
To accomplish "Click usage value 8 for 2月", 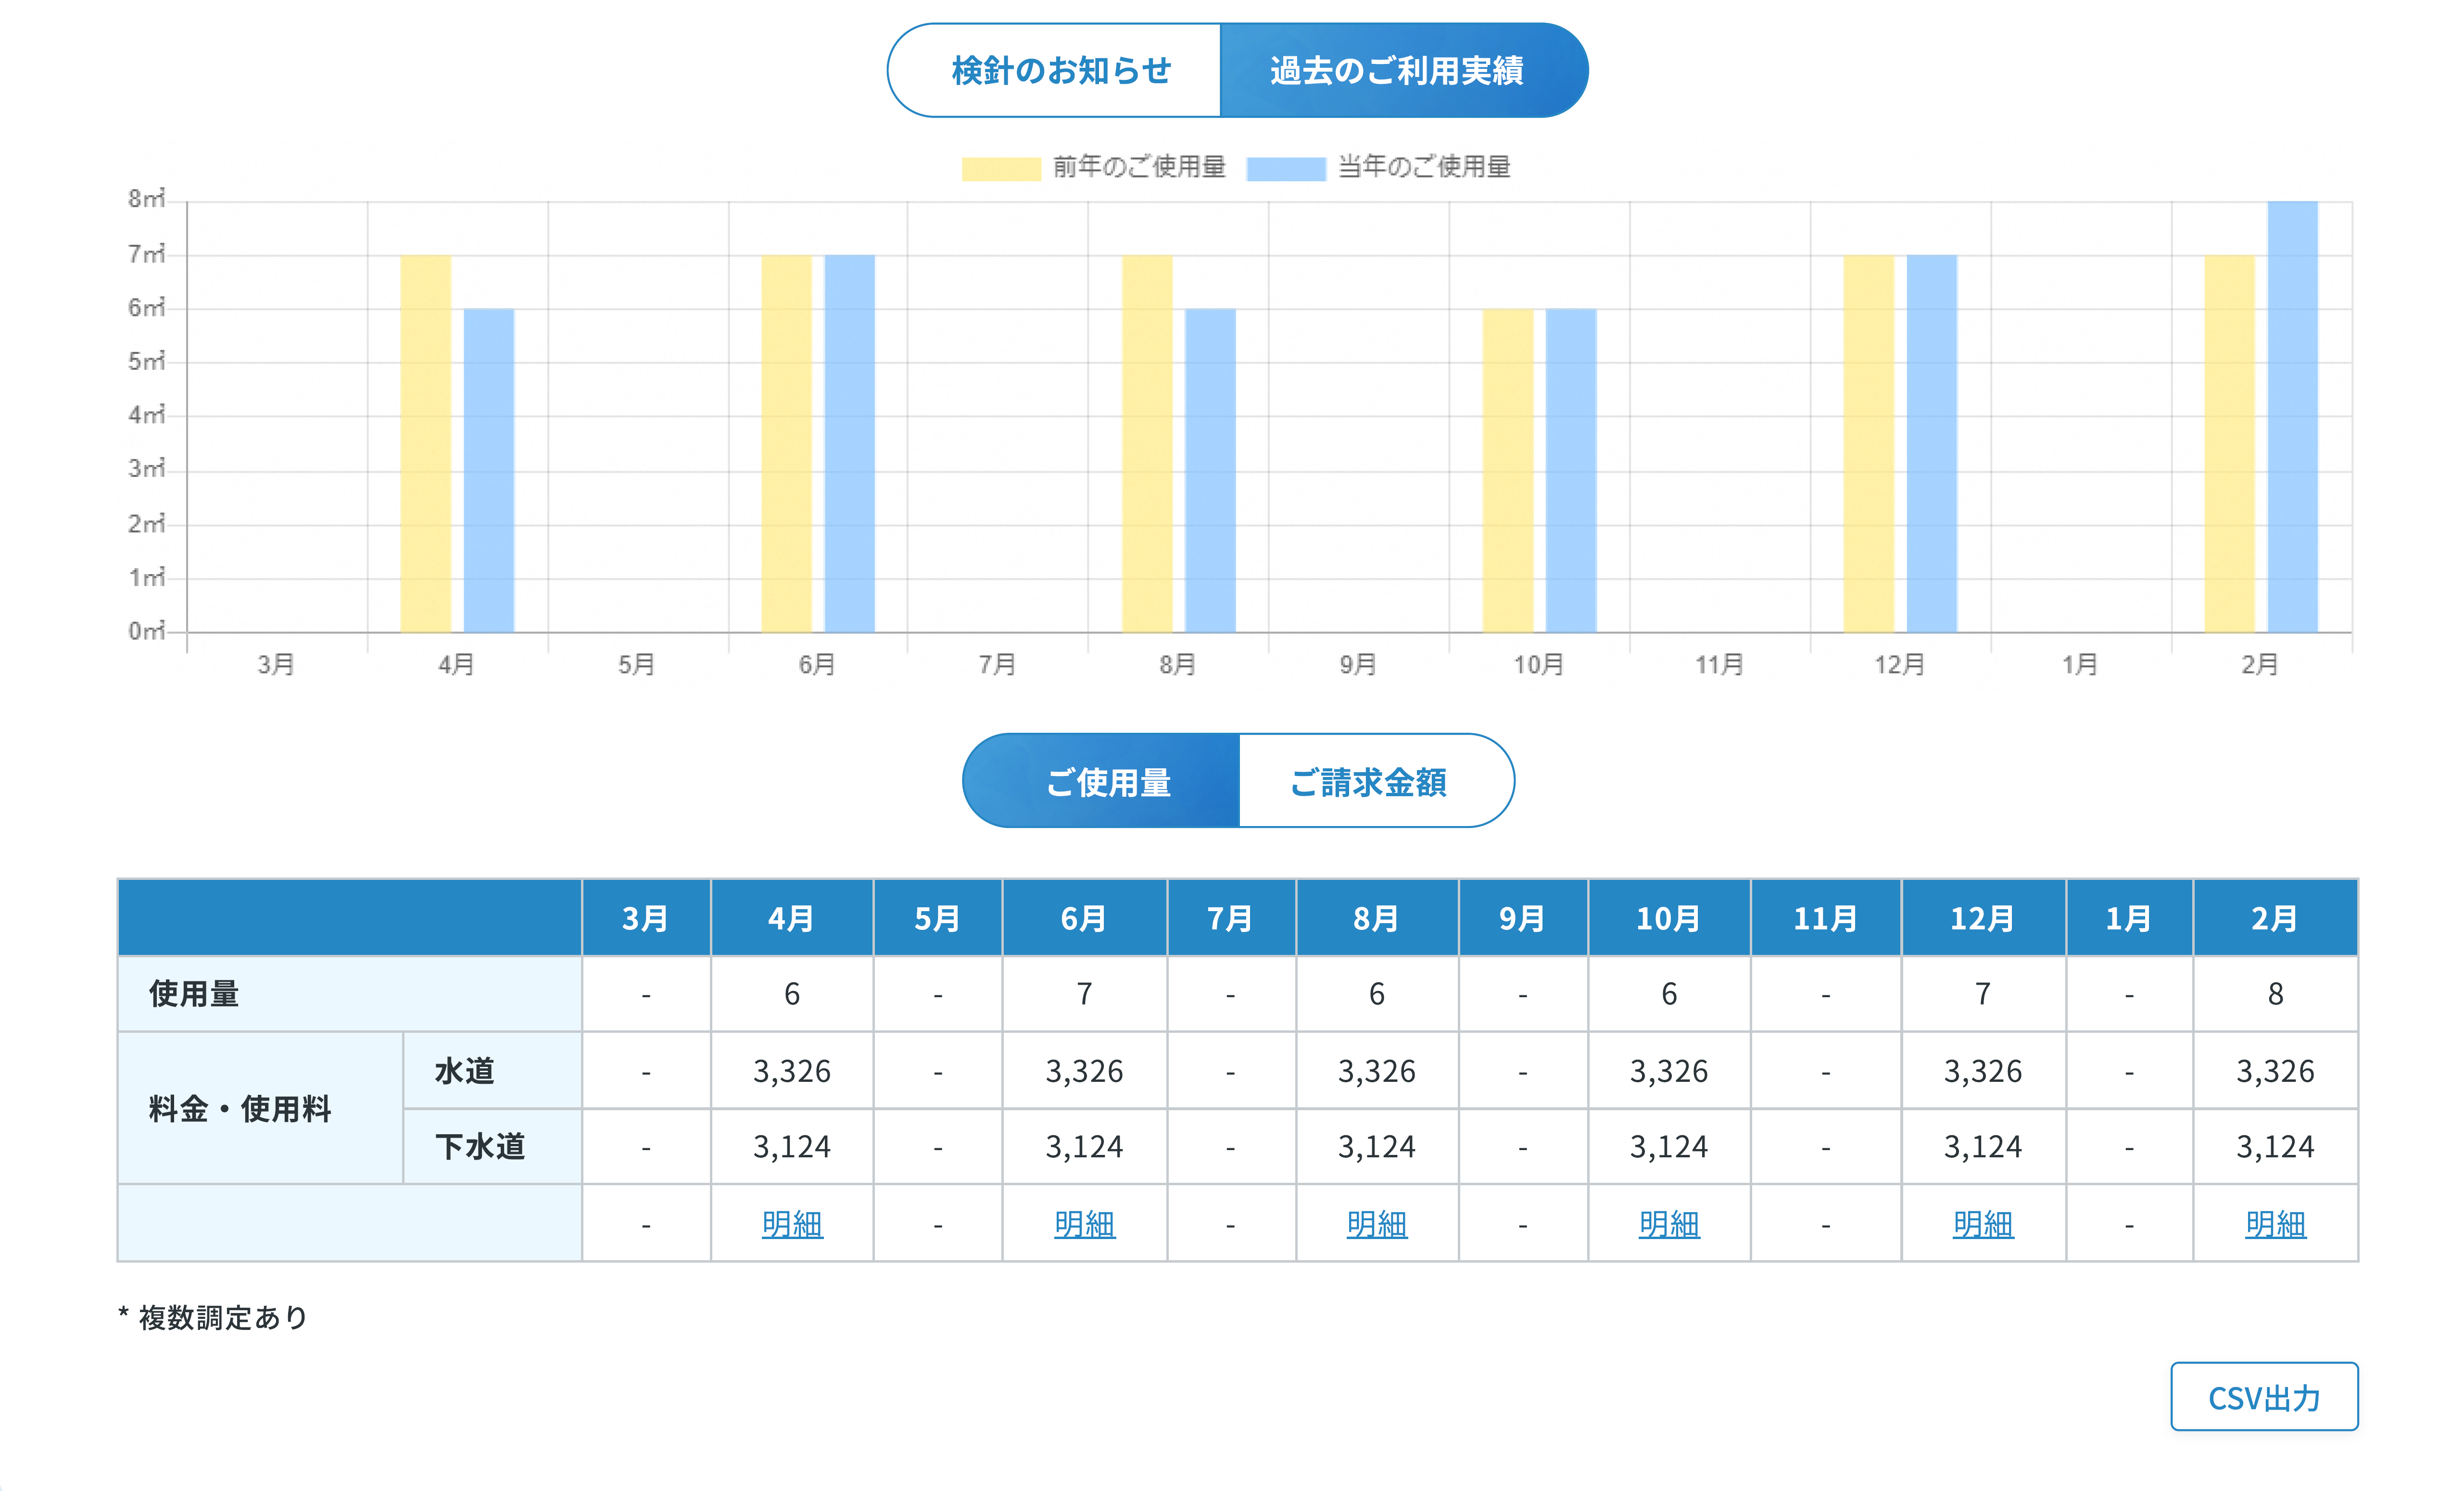I will pyautogui.click(x=2275, y=994).
